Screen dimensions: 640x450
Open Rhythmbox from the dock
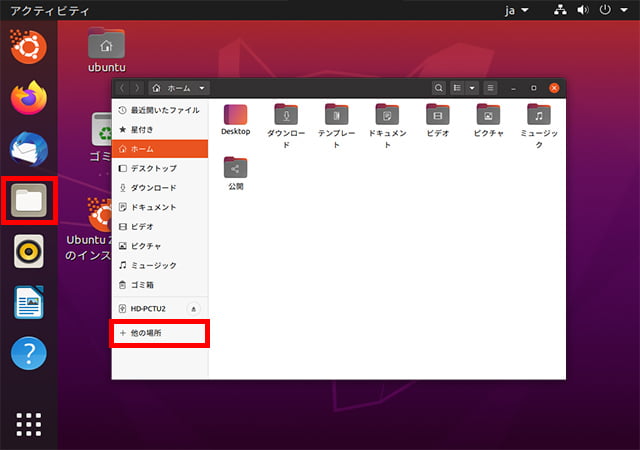pyautogui.click(x=29, y=251)
